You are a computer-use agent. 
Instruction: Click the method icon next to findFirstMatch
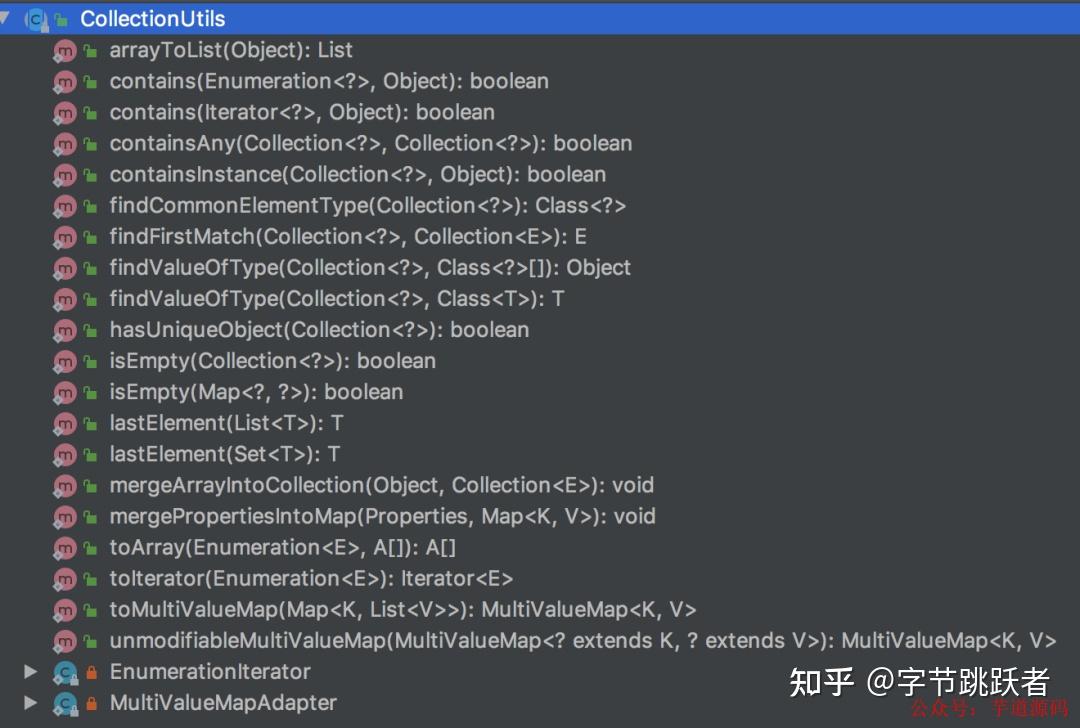pyautogui.click(x=65, y=237)
